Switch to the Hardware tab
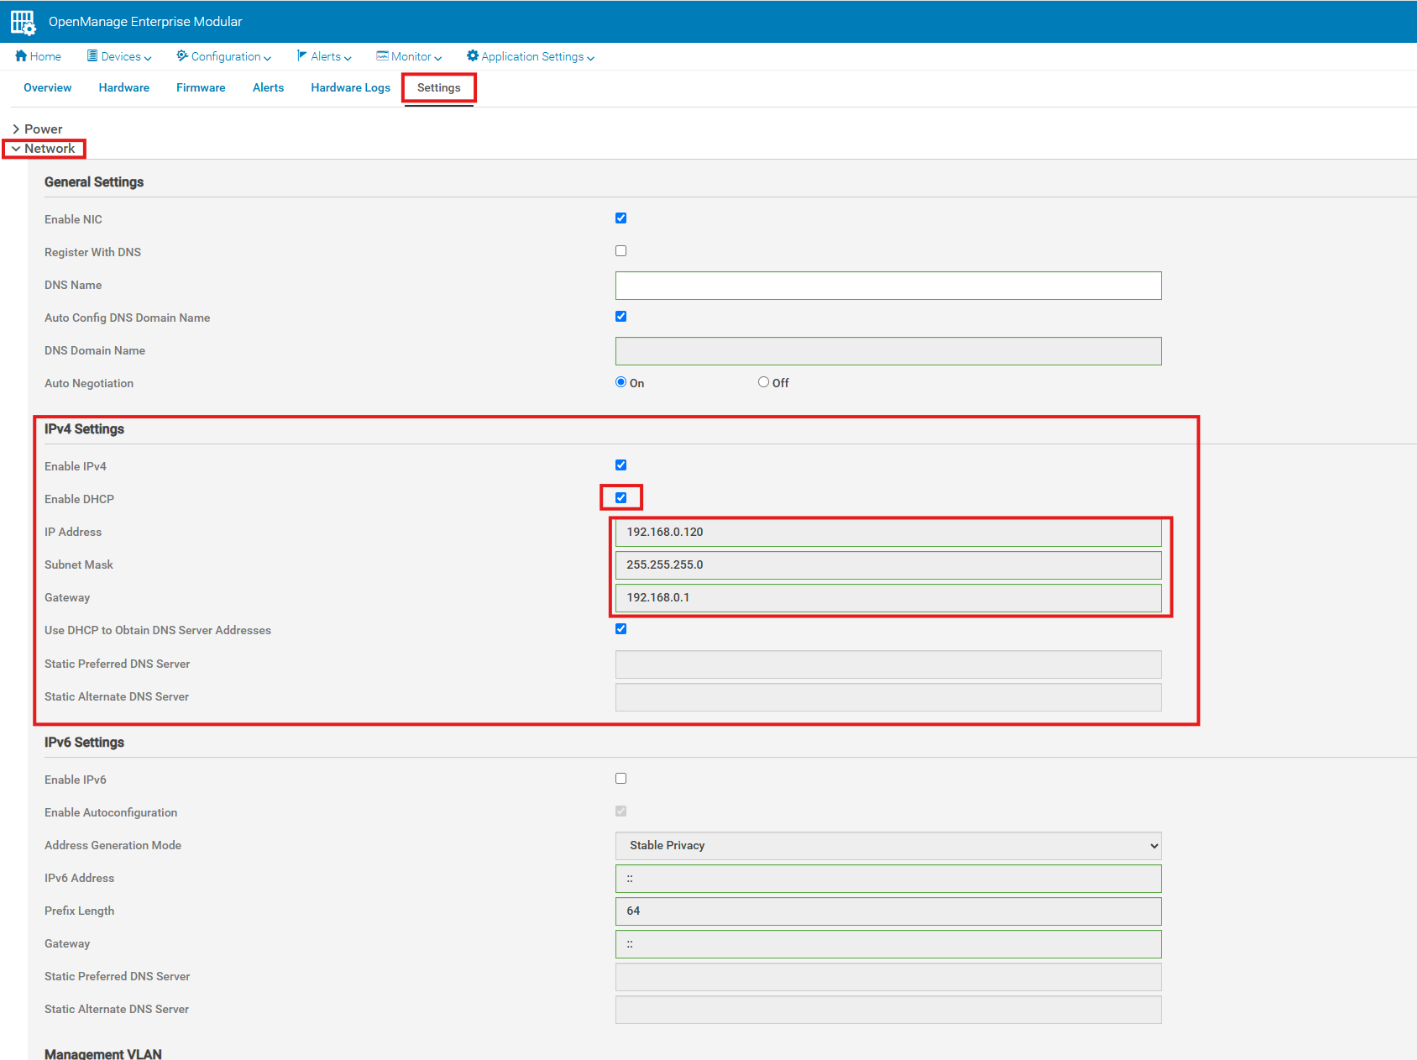Image resolution: width=1417 pixels, height=1060 pixels. (124, 88)
